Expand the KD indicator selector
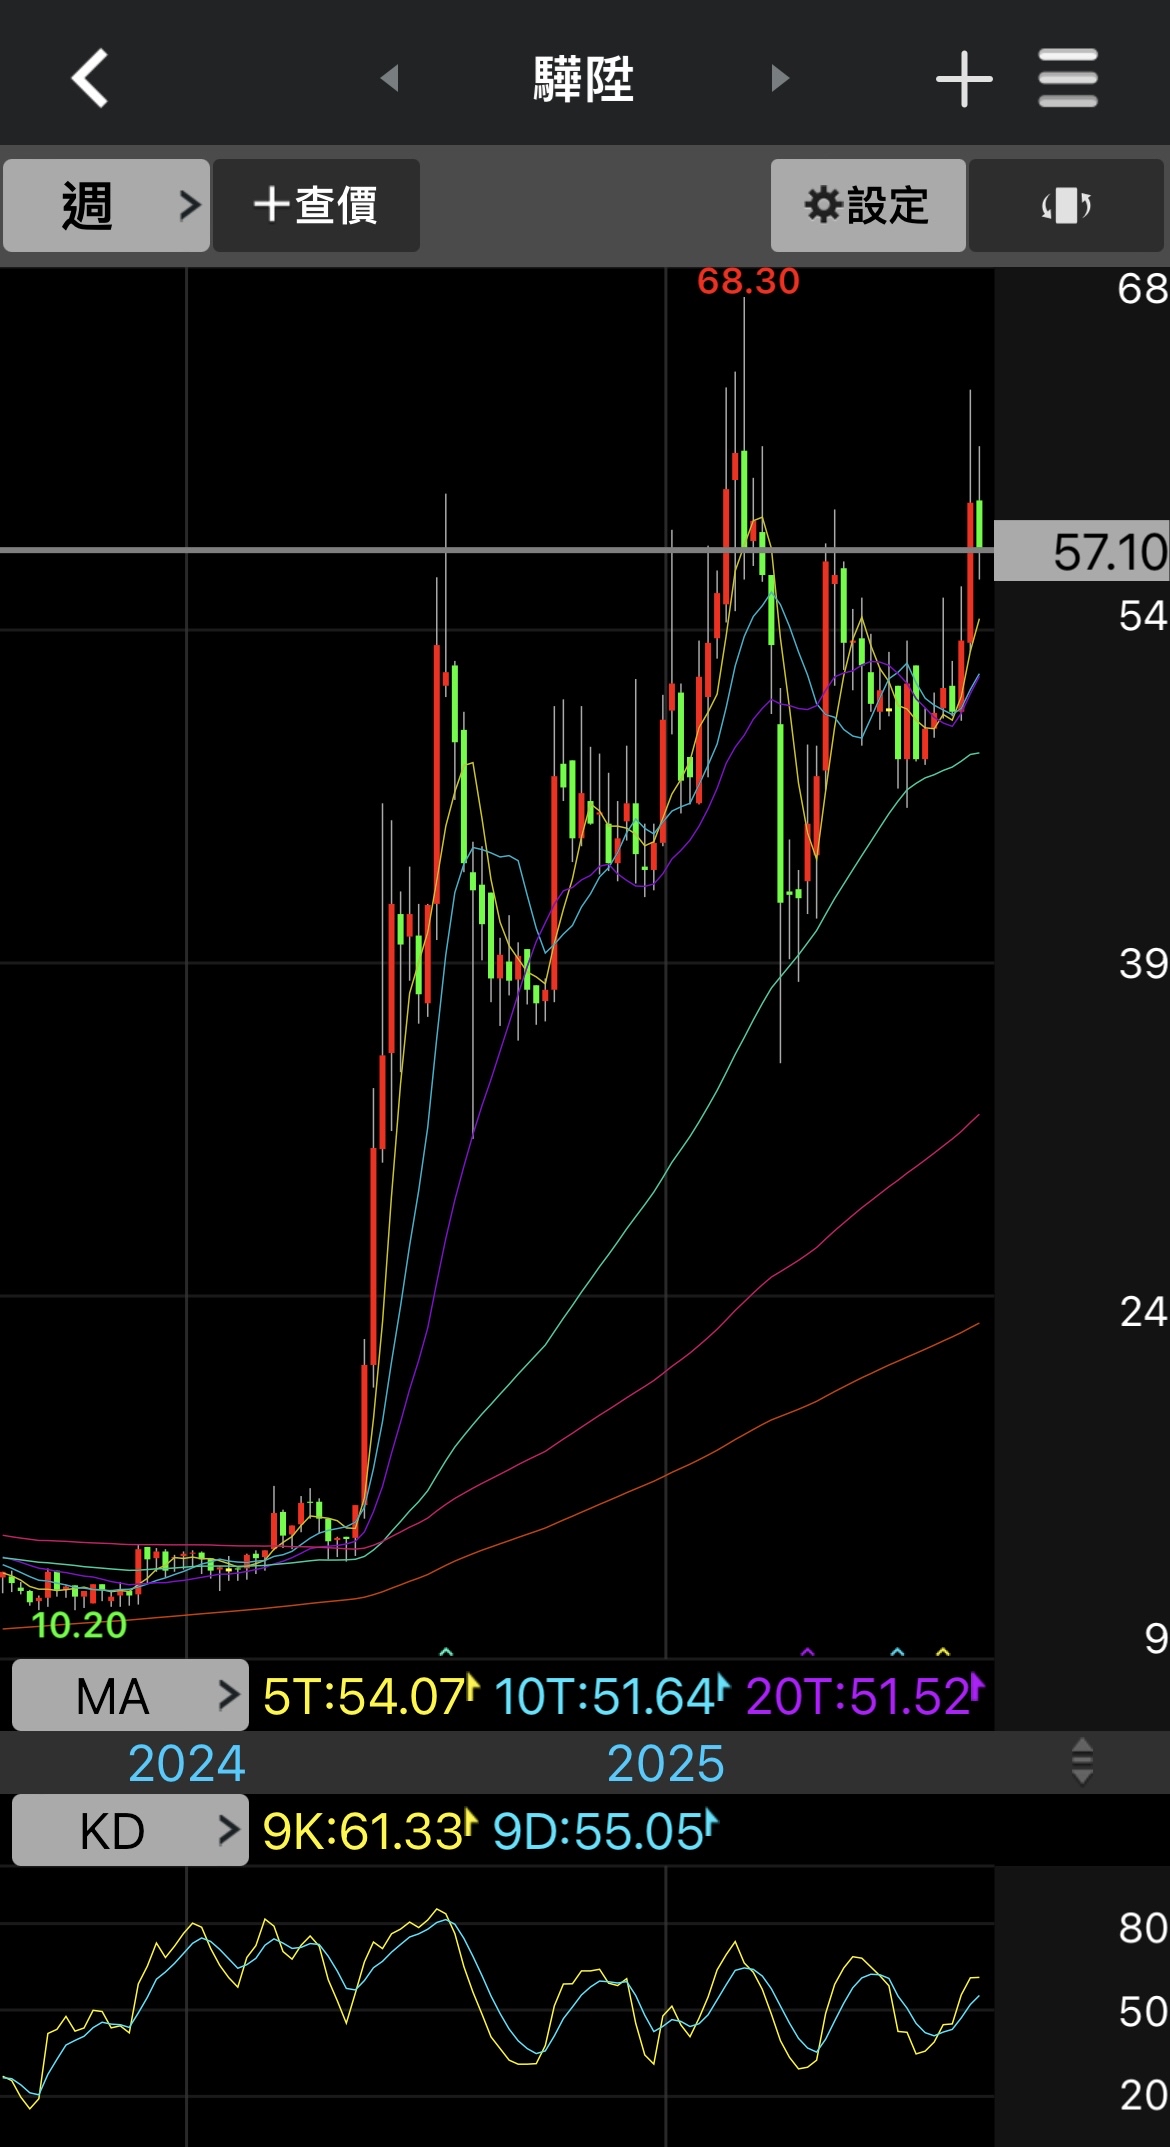This screenshot has height=2147, width=1170. [x=130, y=1831]
